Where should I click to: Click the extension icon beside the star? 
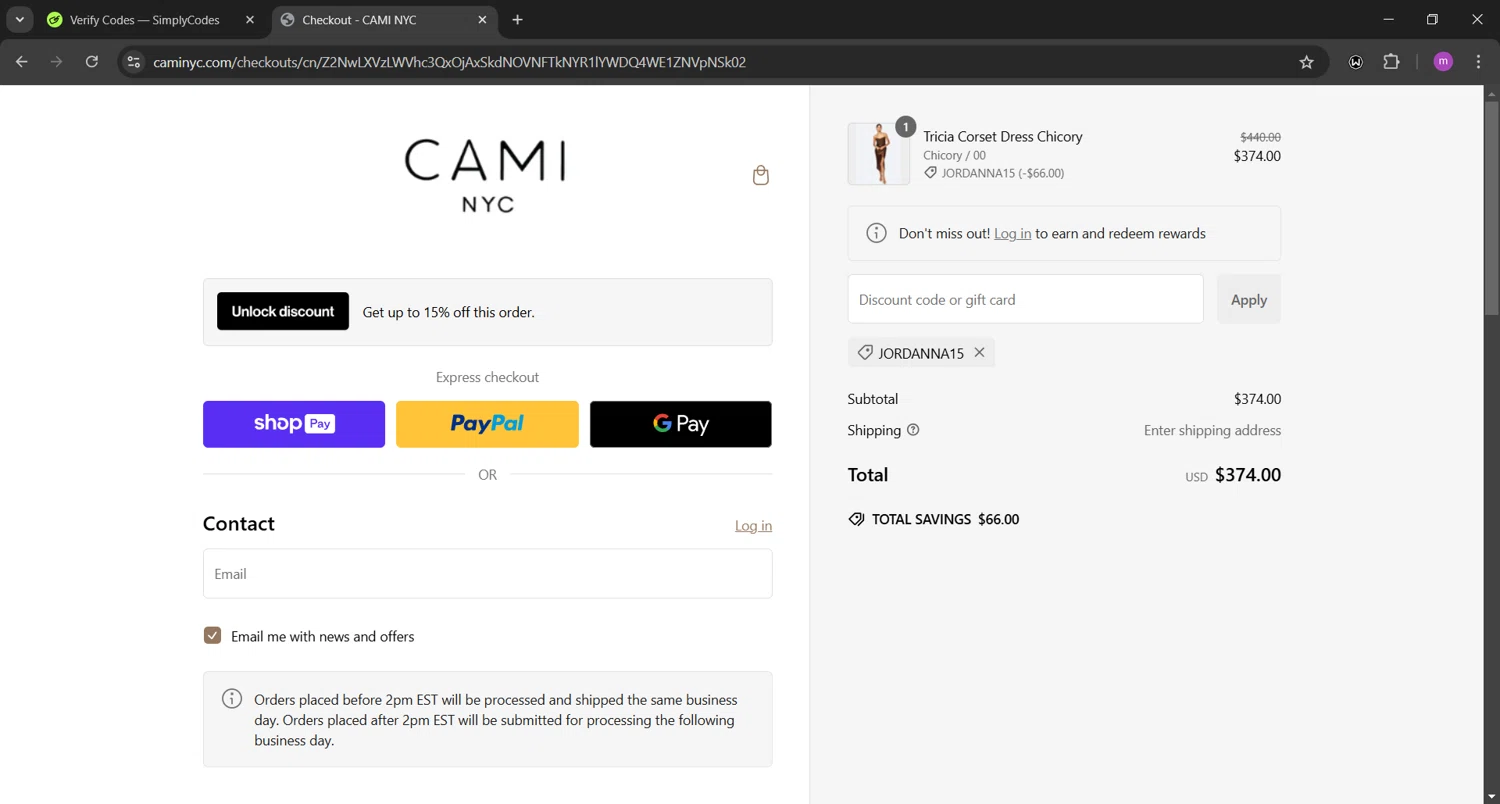[x=1356, y=62]
